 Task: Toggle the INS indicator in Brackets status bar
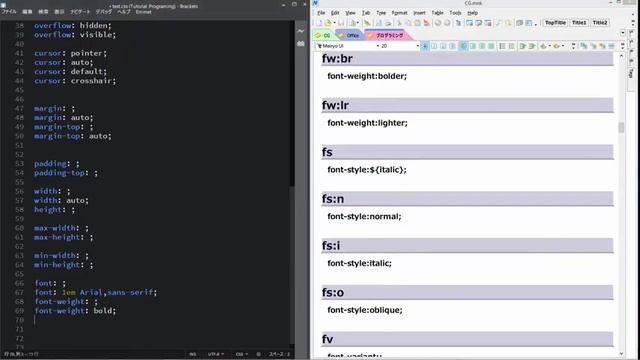pyautogui.click(x=192, y=354)
